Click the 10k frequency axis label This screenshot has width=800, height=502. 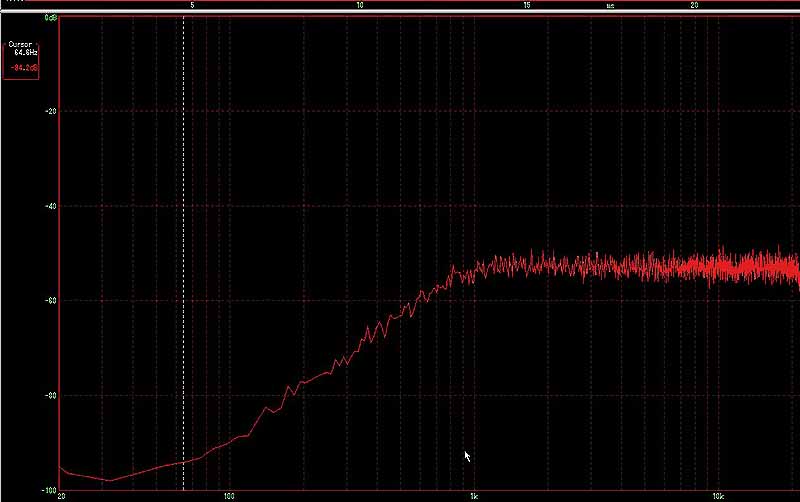point(717,496)
